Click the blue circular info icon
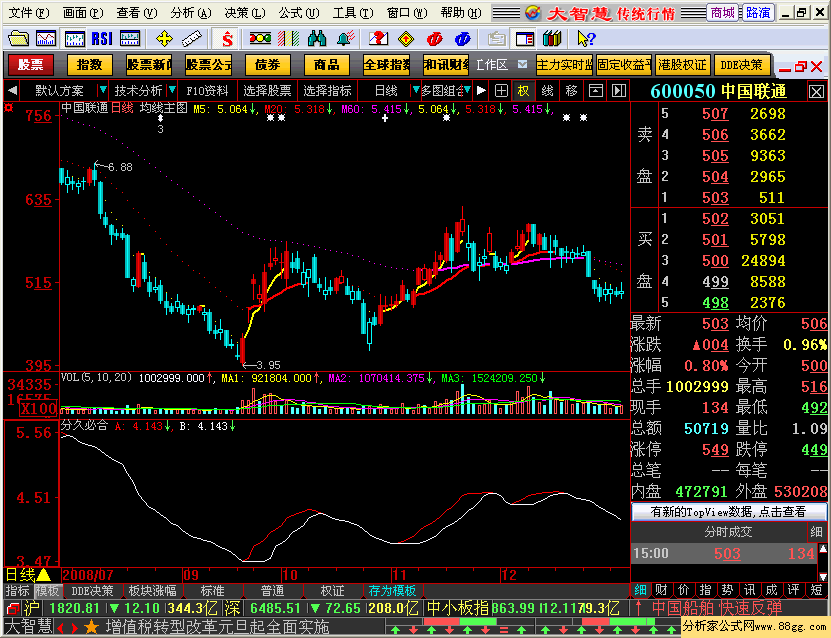 pyautogui.click(x=462, y=39)
